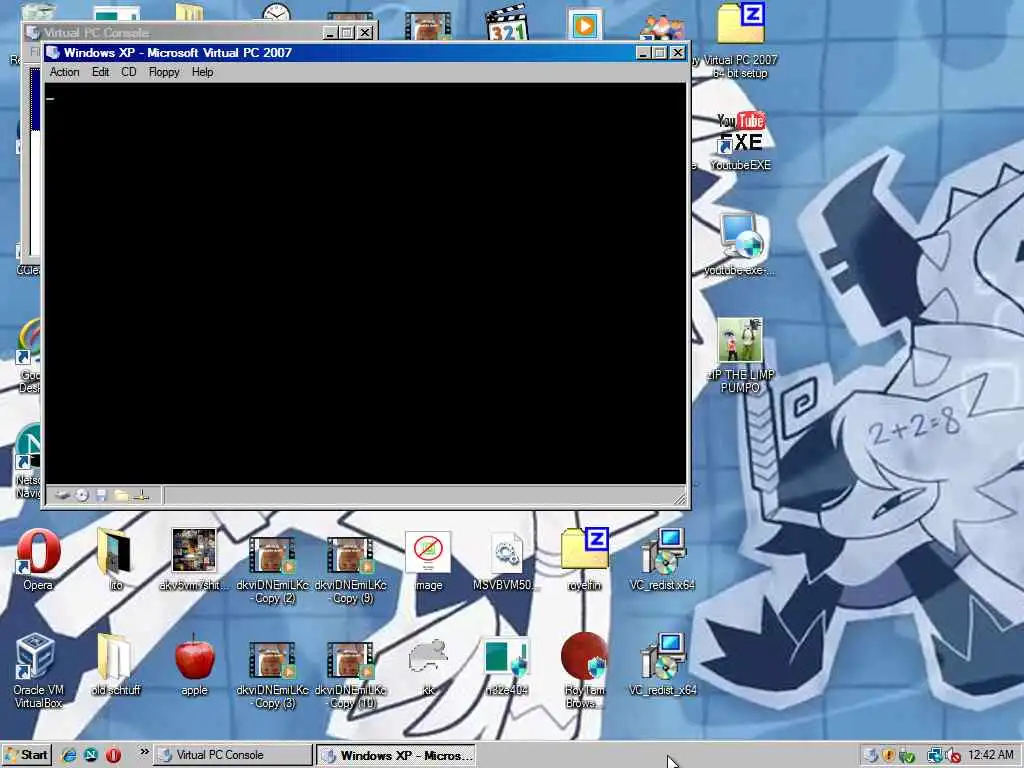Select the VC_redist.x64 installer icon

pos(662,560)
